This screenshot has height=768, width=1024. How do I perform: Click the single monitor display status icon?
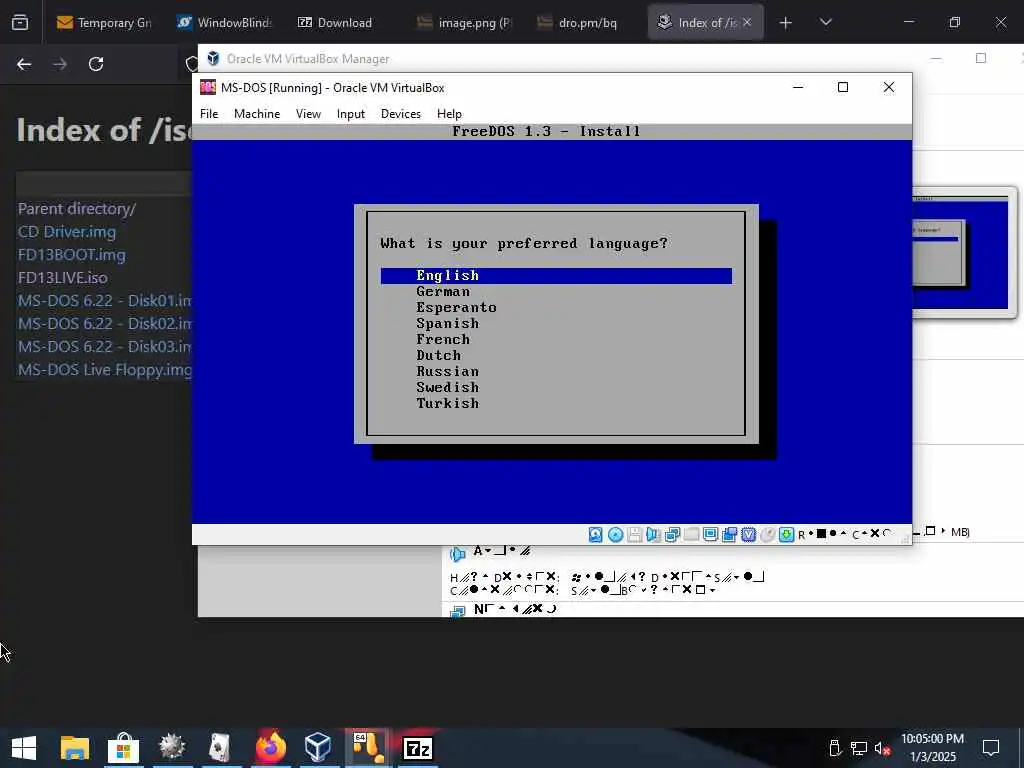click(711, 534)
